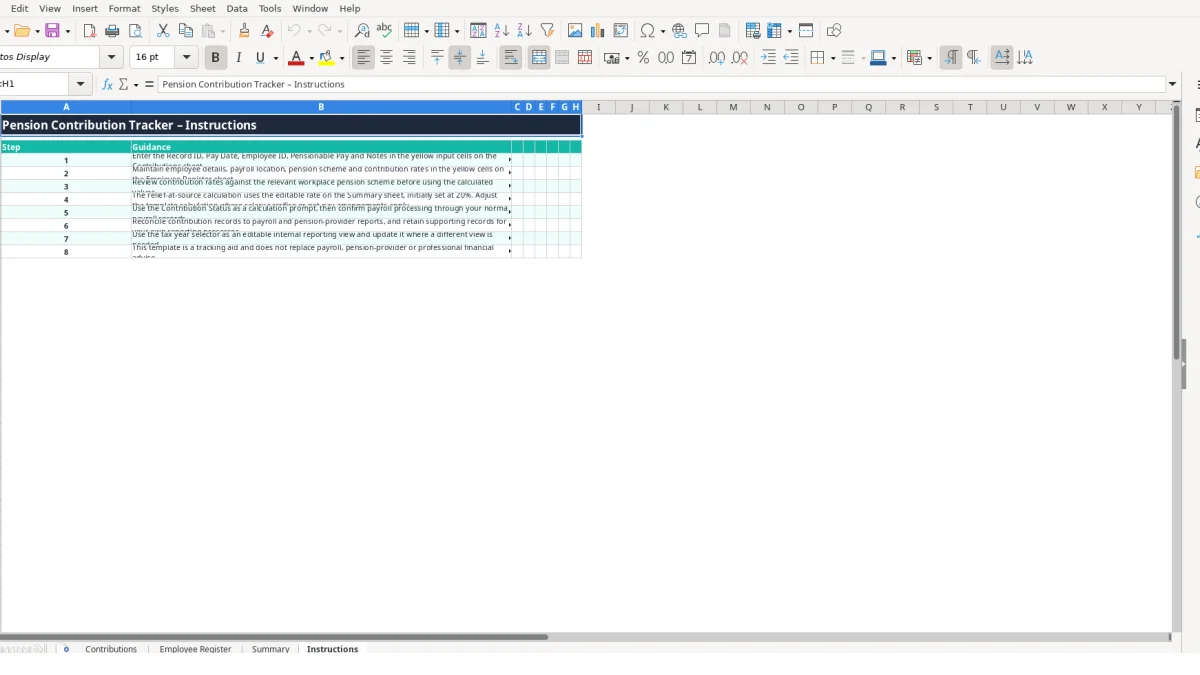This screenshot has width=1200, height=675.
Task: Click the Copy icon
Action: pos(186,31)
